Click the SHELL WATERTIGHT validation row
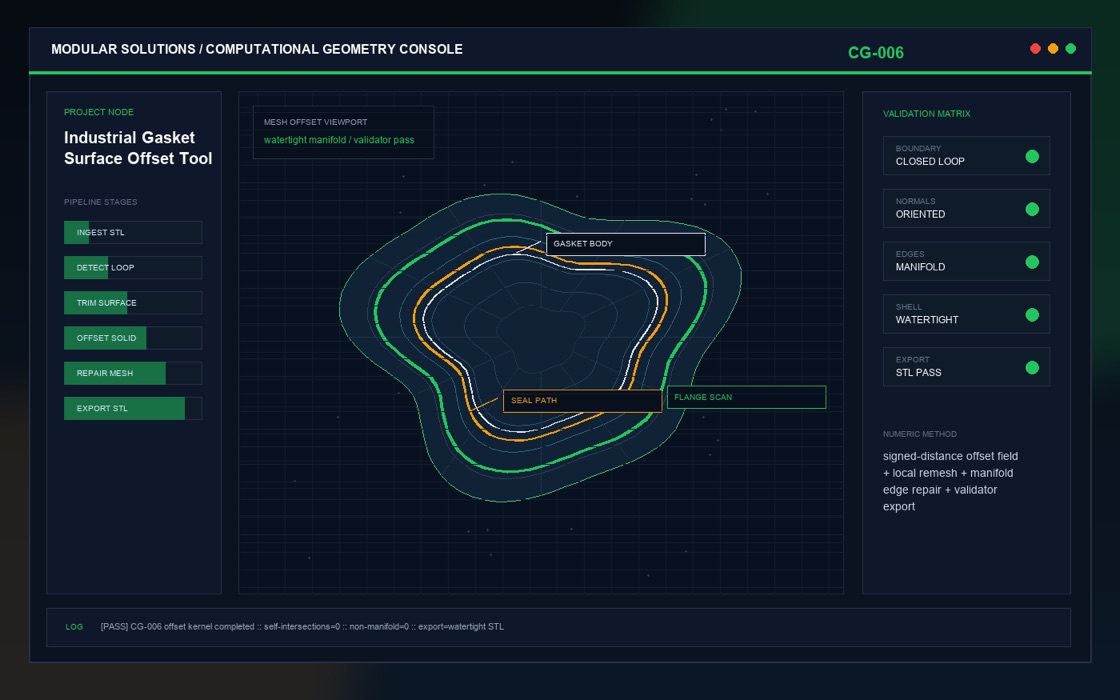Screen dimensions: 1120x700 (x=966, y=314)
